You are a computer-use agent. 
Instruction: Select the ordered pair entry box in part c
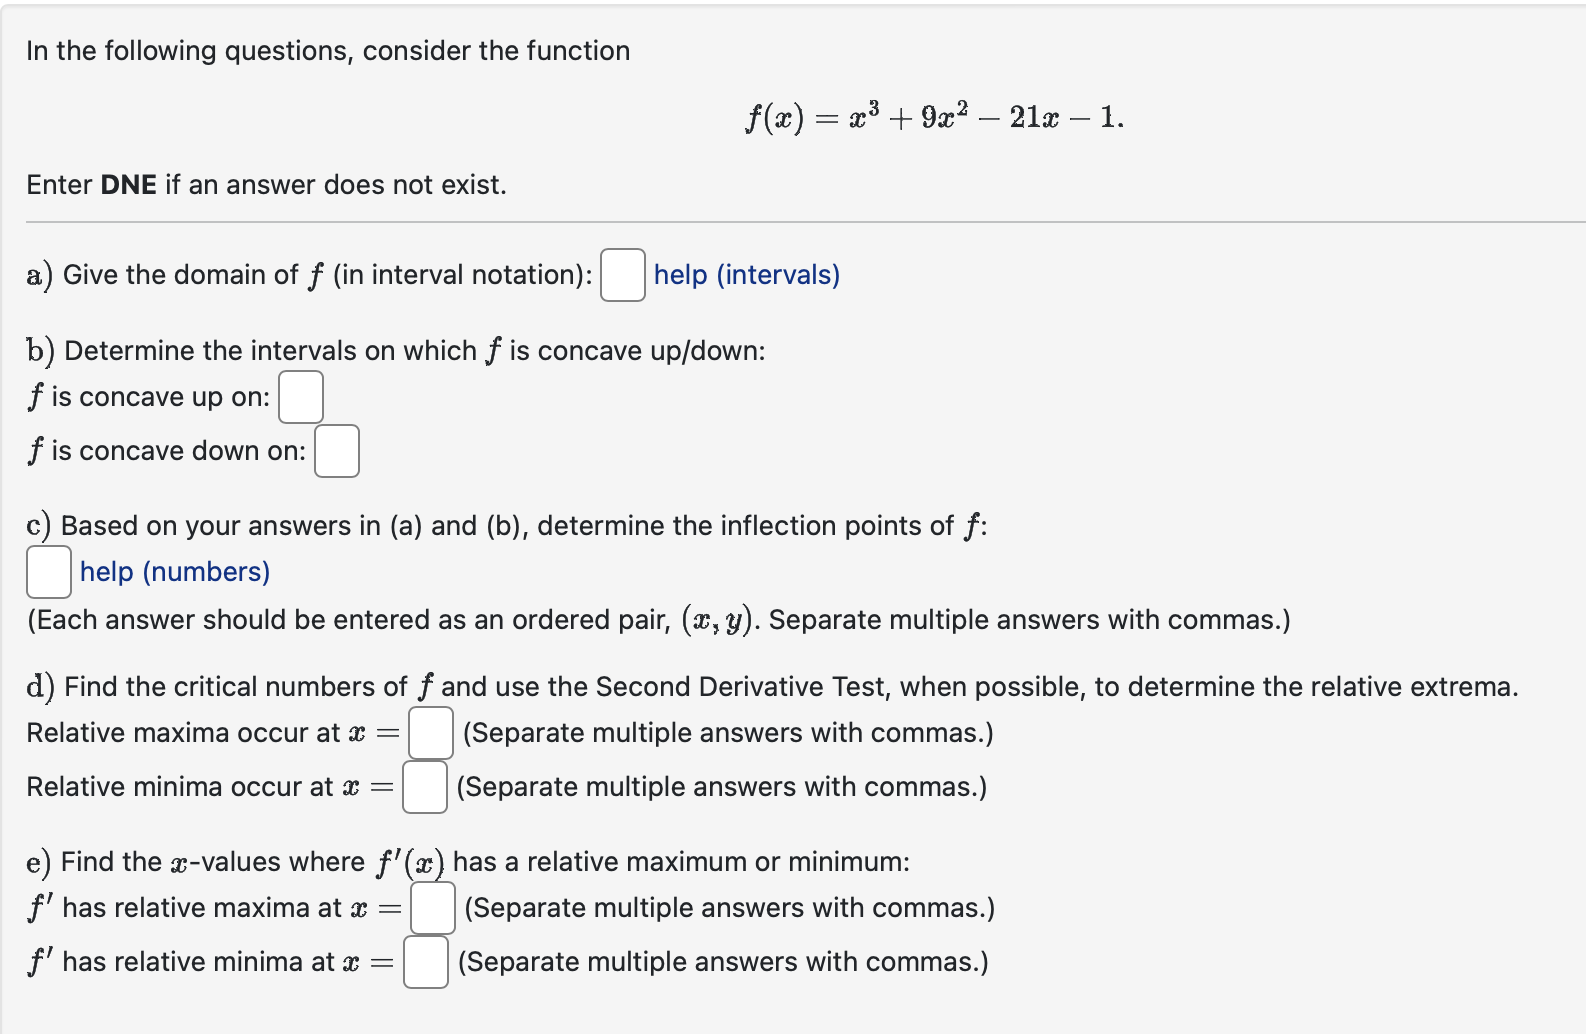click(x=49, y=571)
